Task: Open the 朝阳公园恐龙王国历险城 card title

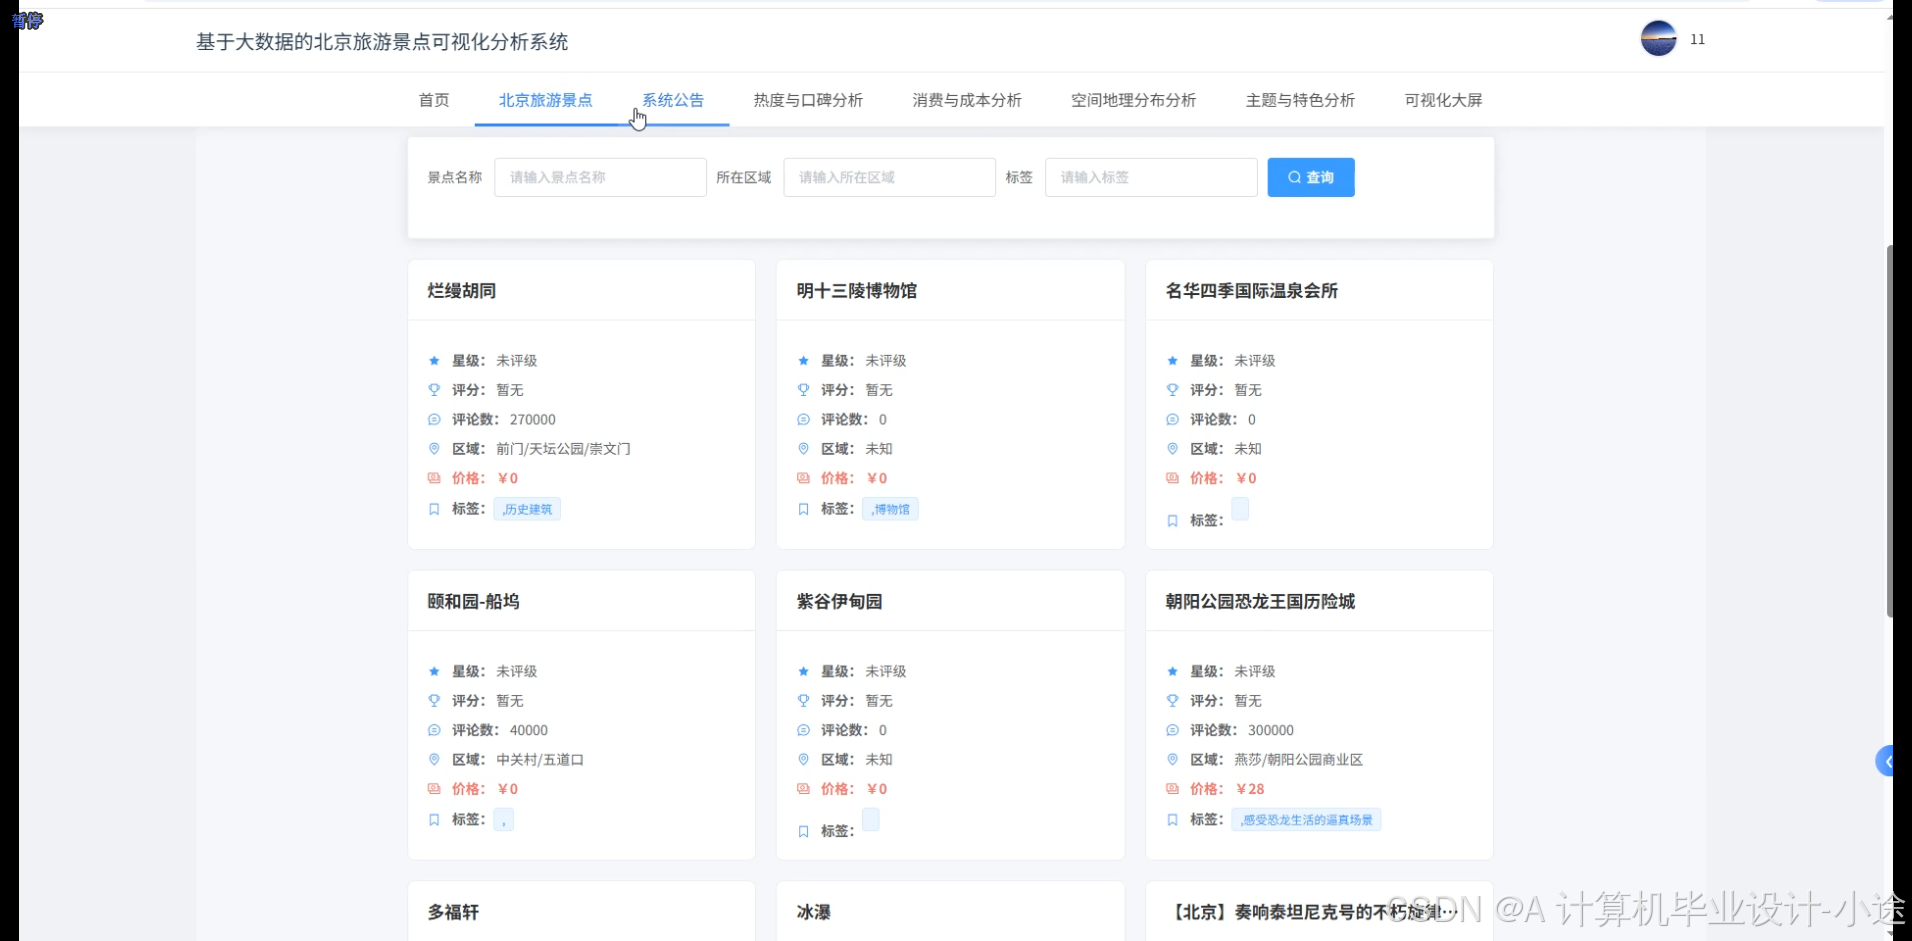Action: (x=1260, y=602)
